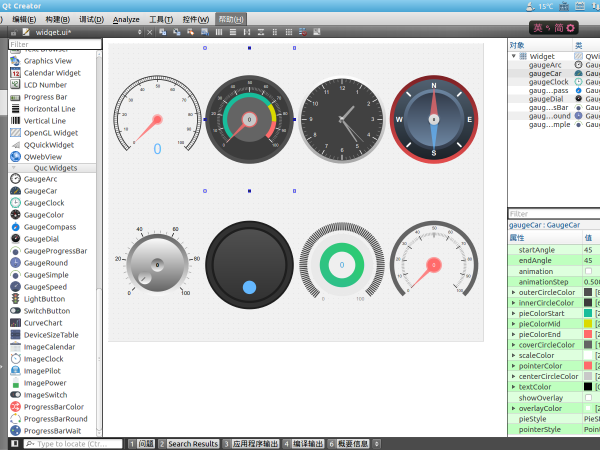This screenshot has width=600, height=450.
Task: Expand the outerCircleColor property
Action: coord(513,292)
